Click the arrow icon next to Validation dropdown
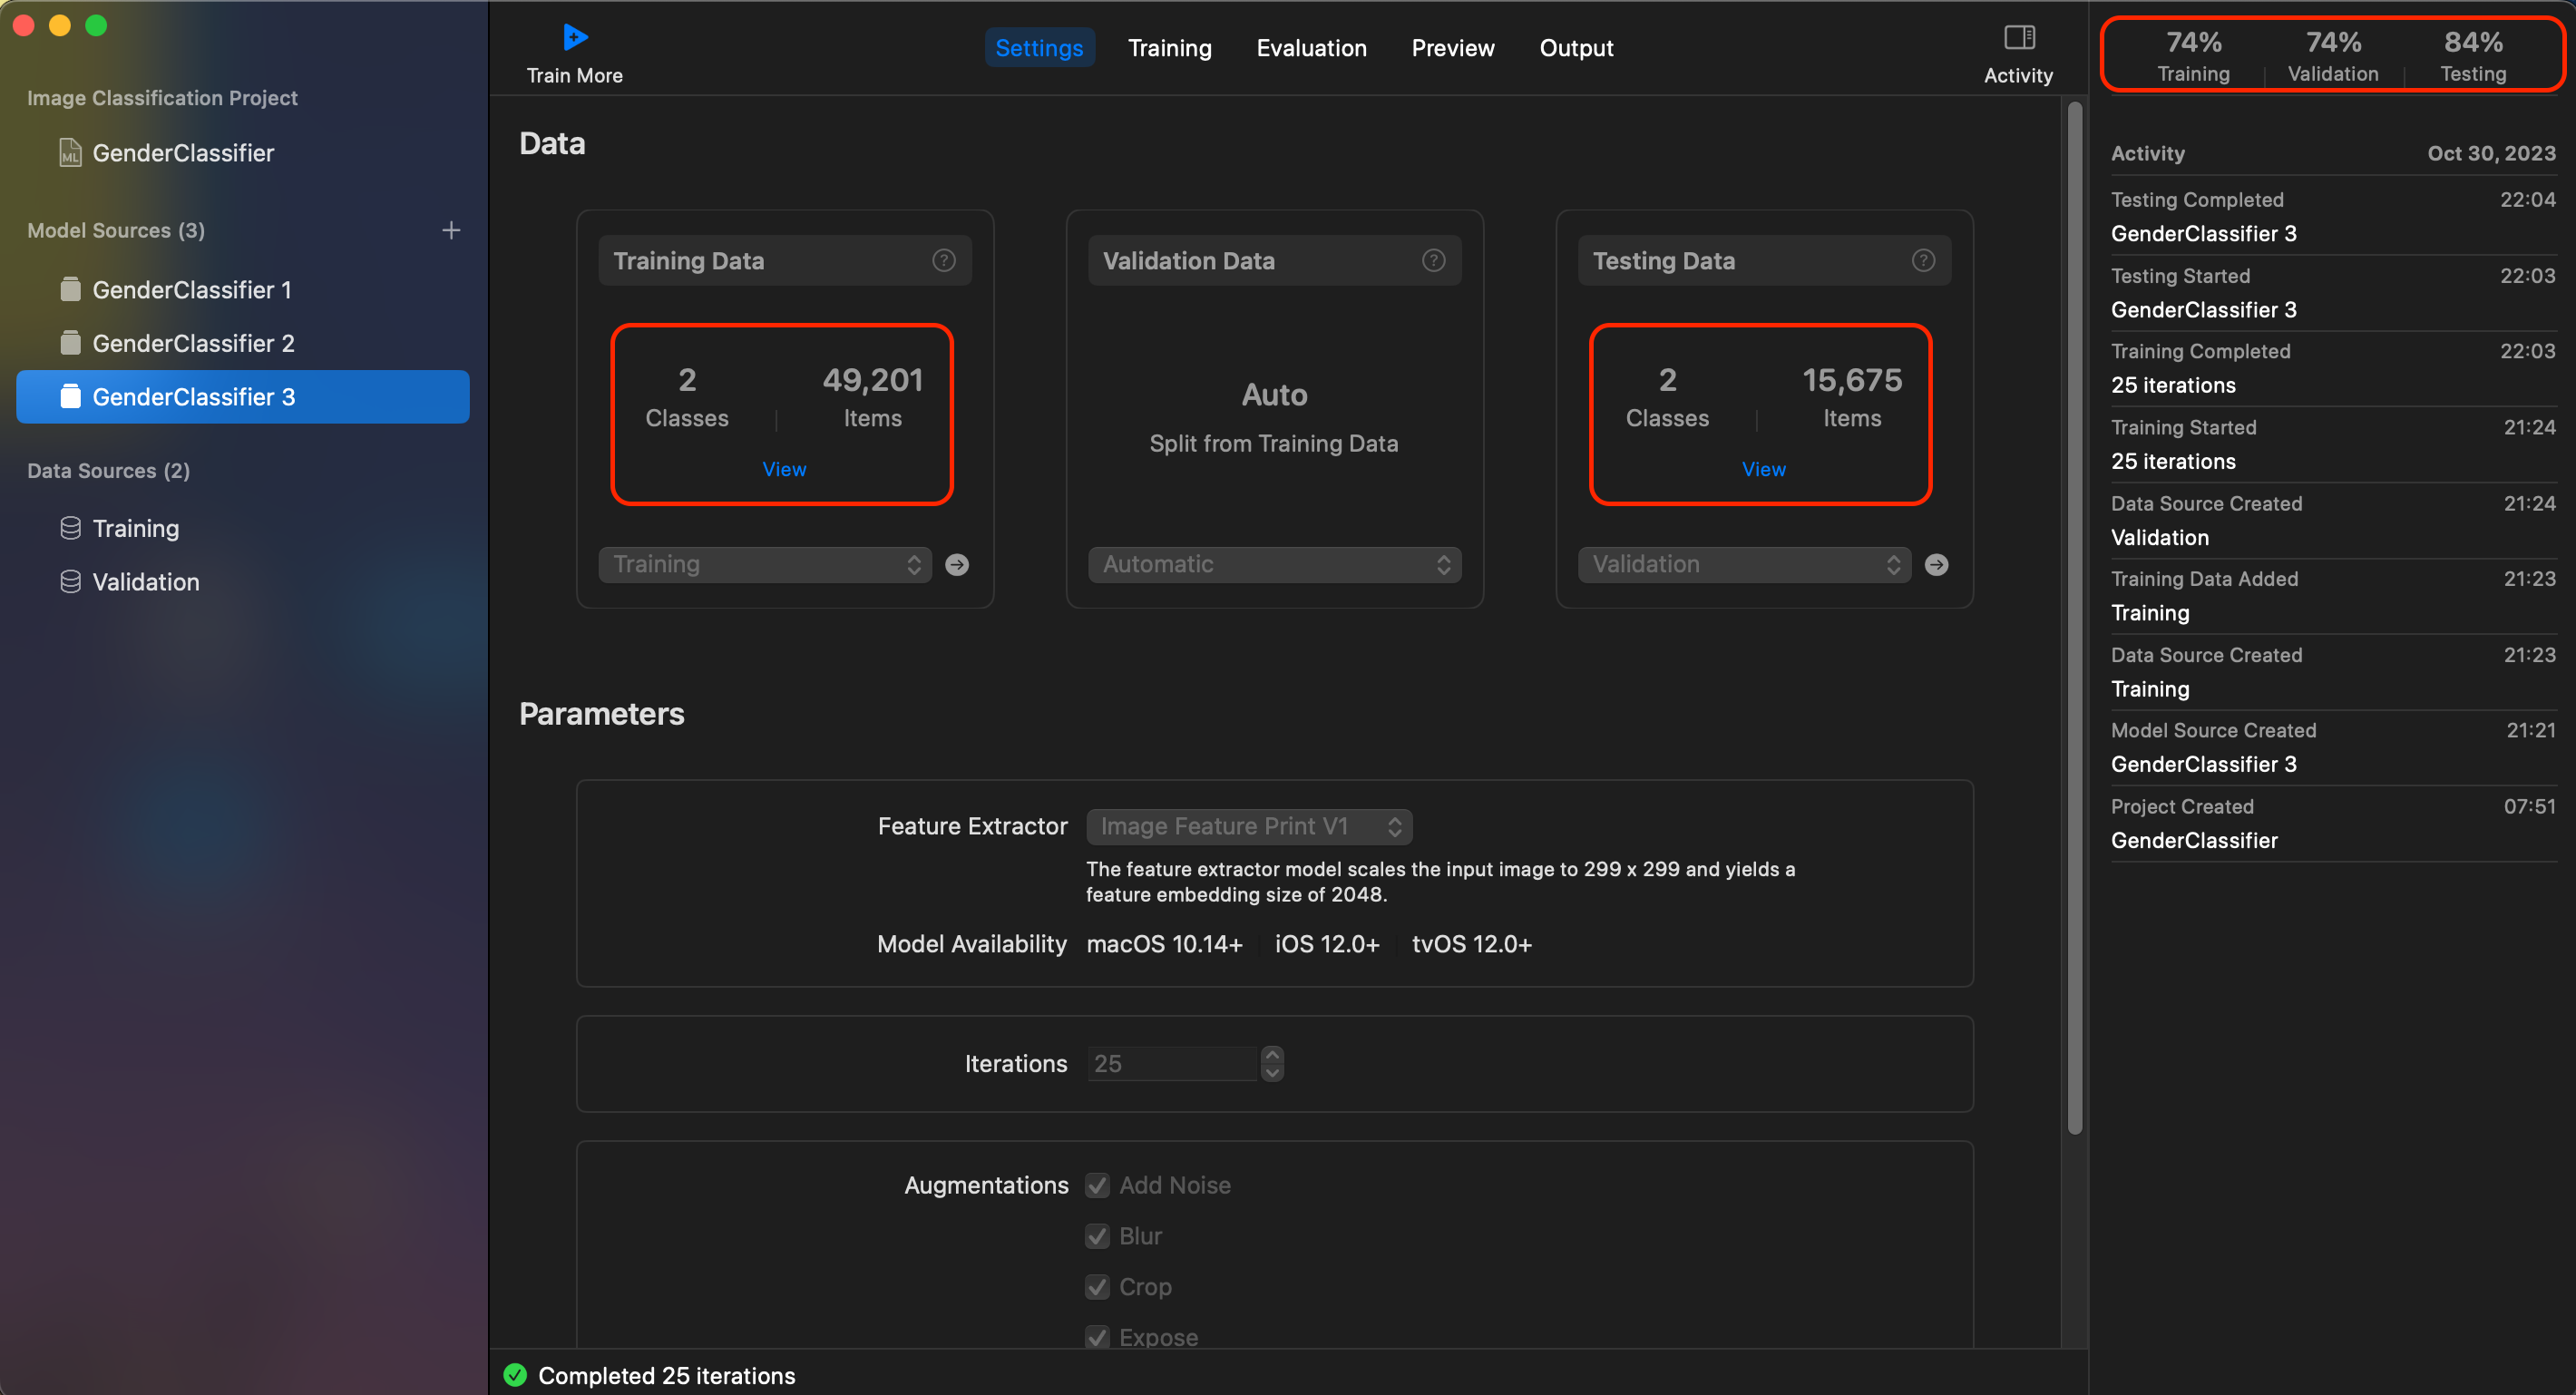Screen dimensions: 2576x1395 pyautogui.click(x=1936, y=565)
